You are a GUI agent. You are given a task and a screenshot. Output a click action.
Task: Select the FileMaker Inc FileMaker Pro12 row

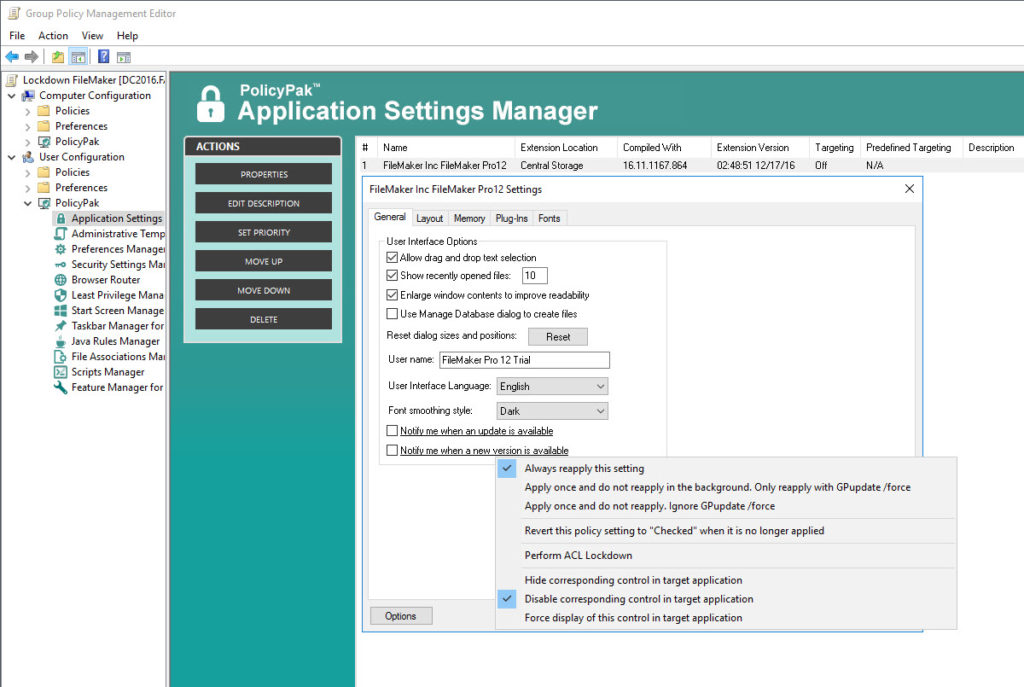[x=690, y=166]
